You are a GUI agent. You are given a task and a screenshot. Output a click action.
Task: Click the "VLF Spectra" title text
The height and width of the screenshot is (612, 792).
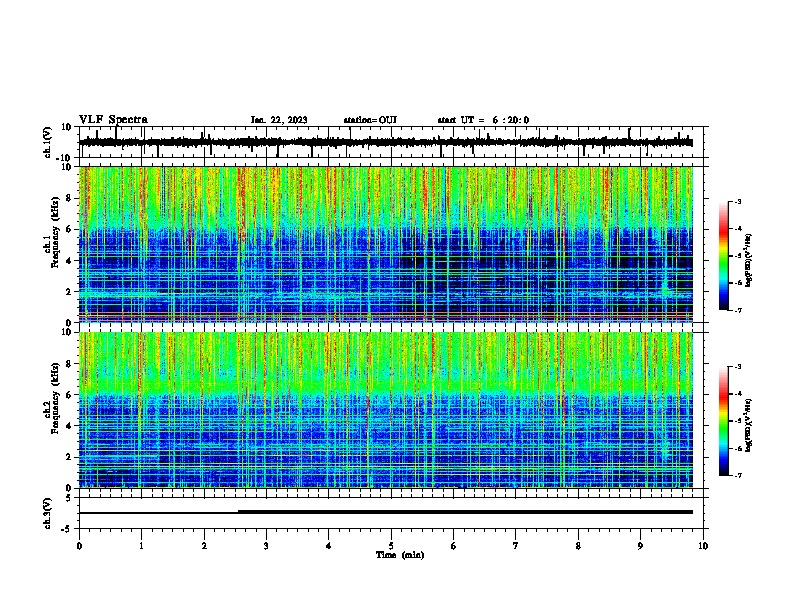tap(113, 120)
